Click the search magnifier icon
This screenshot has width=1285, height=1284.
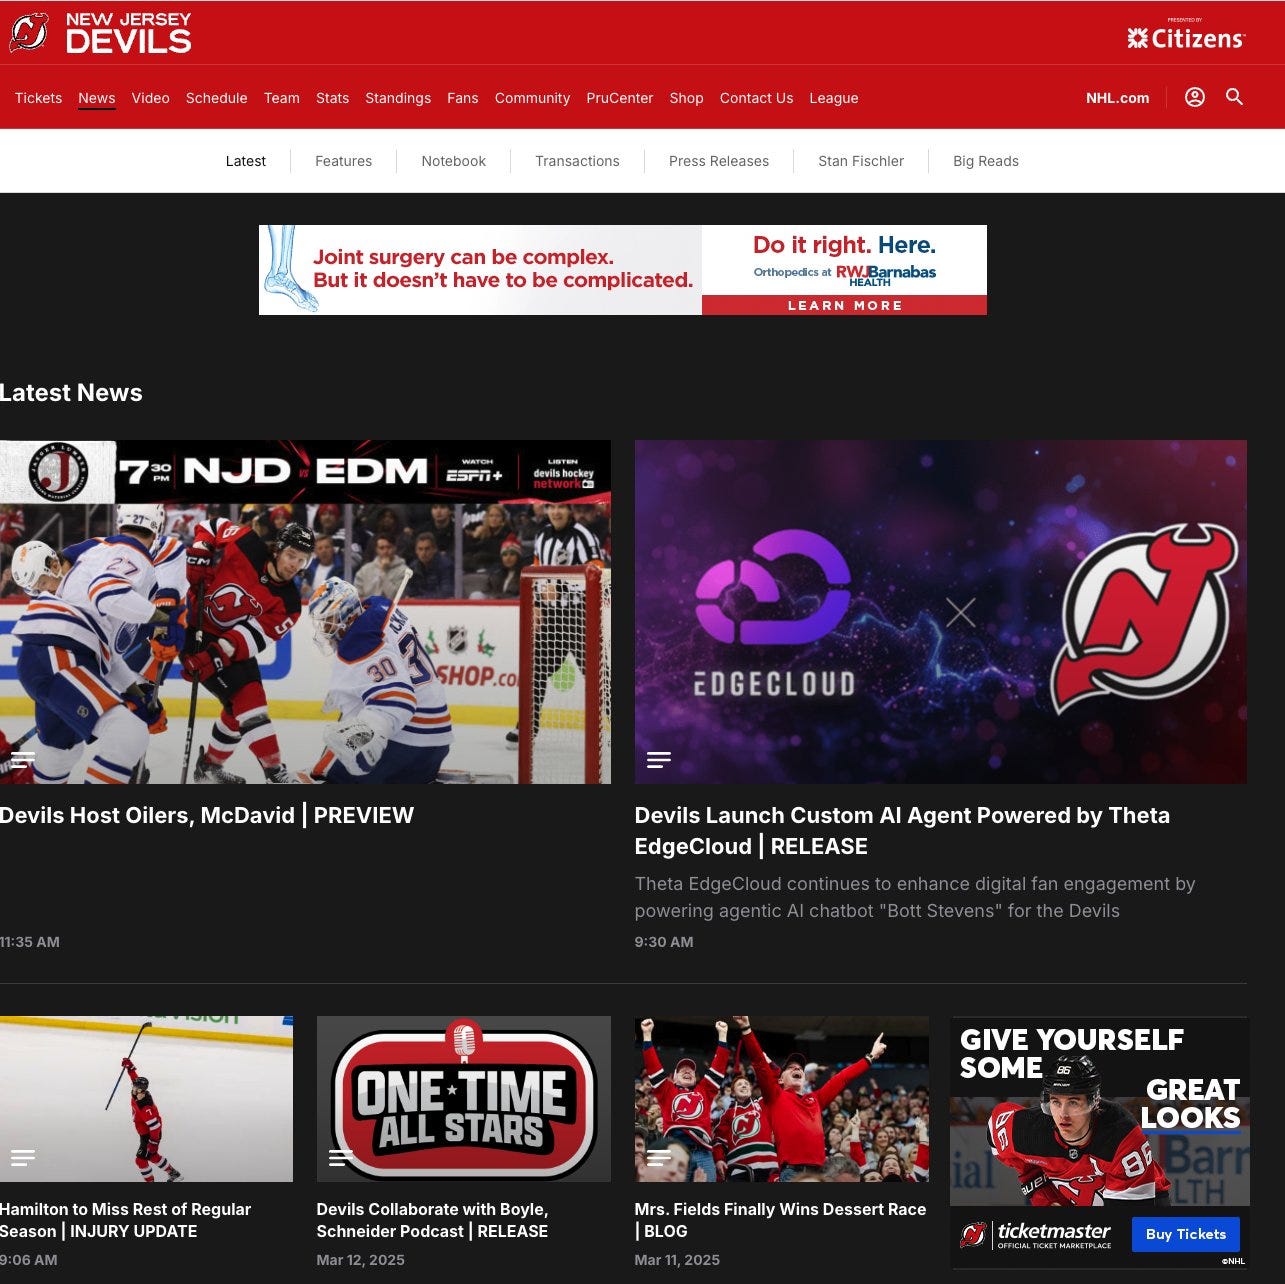(x=1235, y=97)
